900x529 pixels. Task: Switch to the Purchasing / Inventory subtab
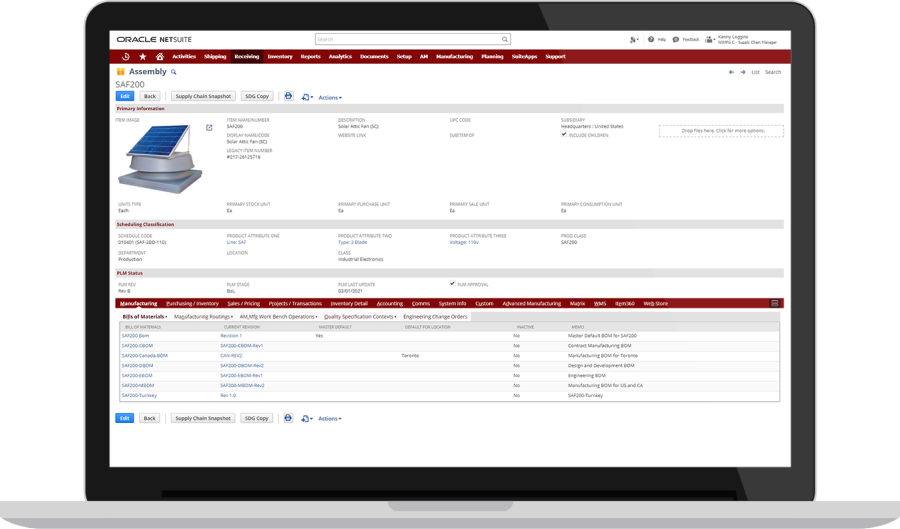tap(192, 304)
